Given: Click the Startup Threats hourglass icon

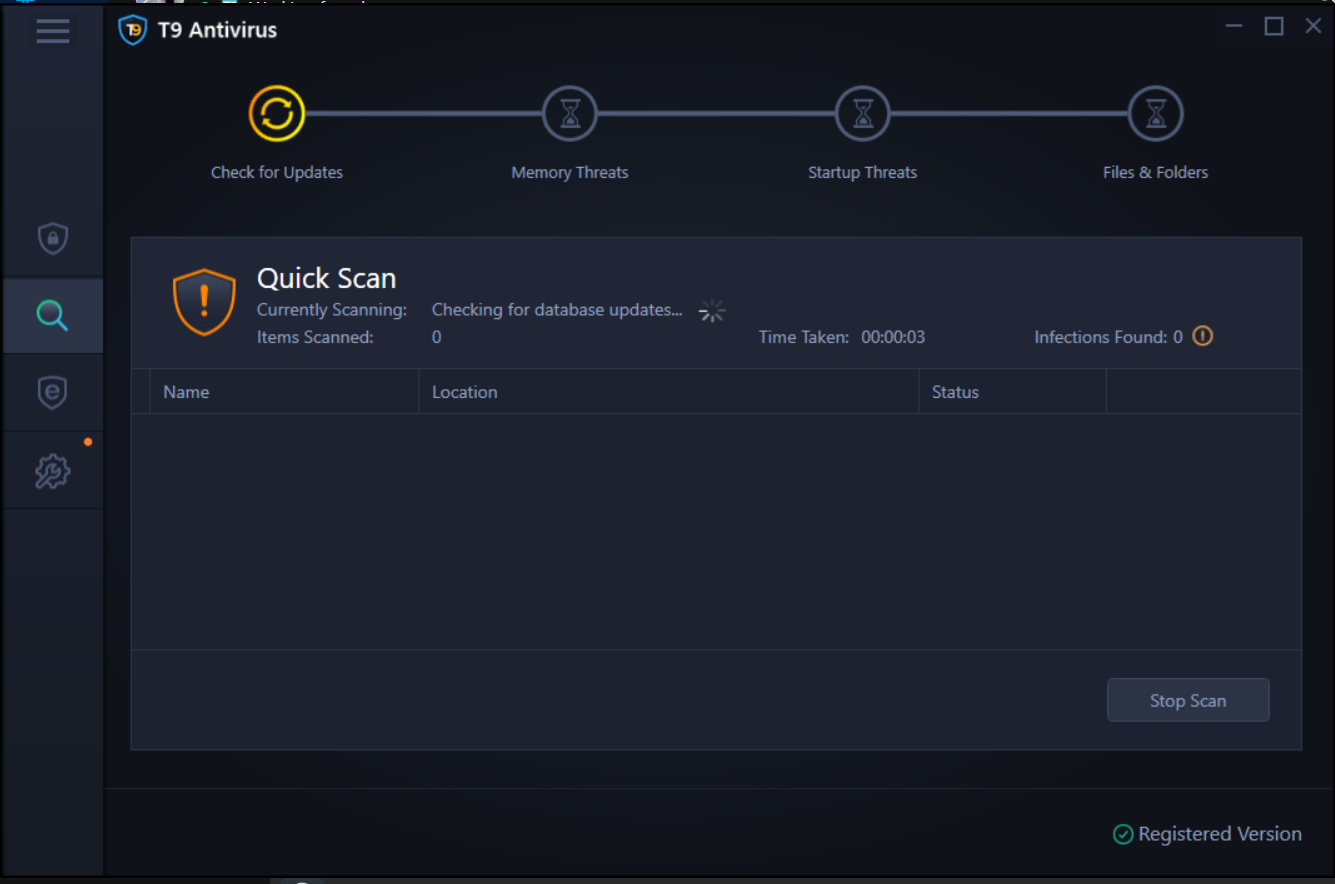Looking at the screenshot, I should (862, 113).
